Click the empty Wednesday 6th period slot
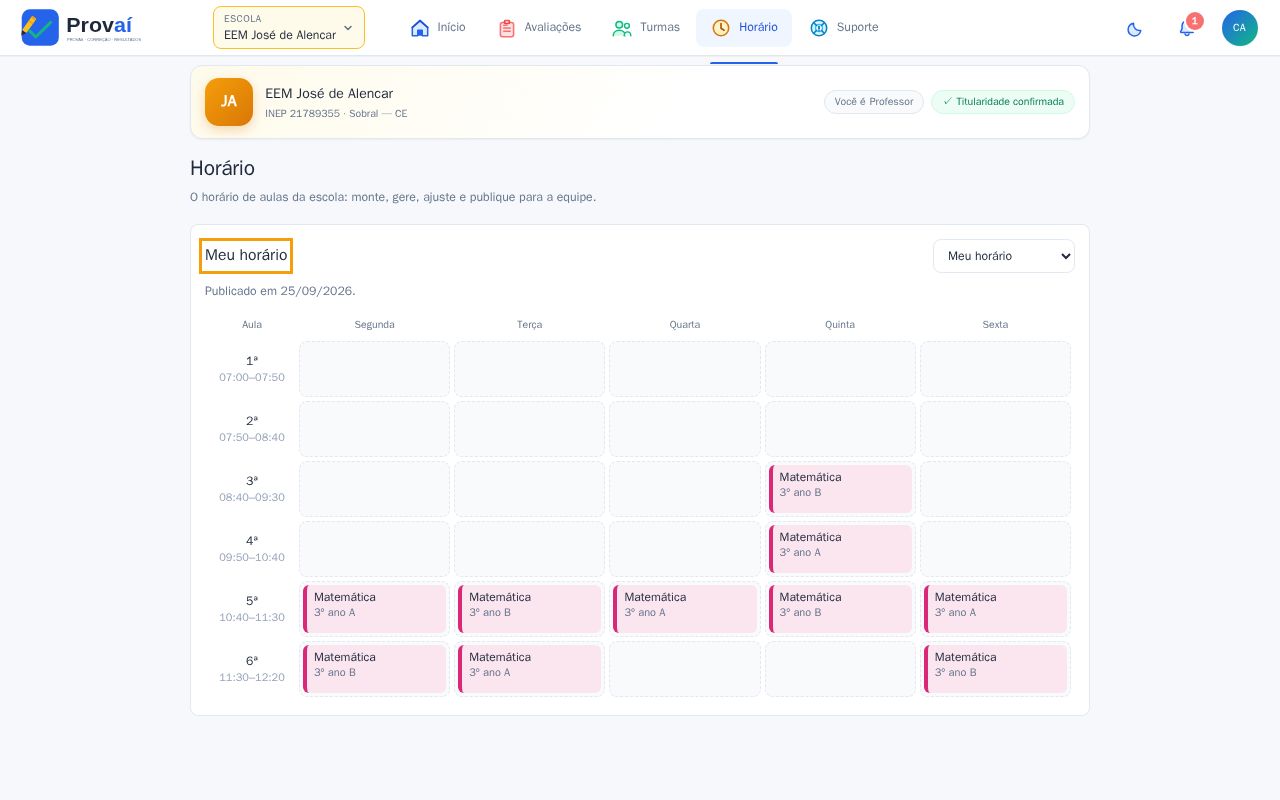The width and height of the screenshot is (1280, 800). [685, 669]
